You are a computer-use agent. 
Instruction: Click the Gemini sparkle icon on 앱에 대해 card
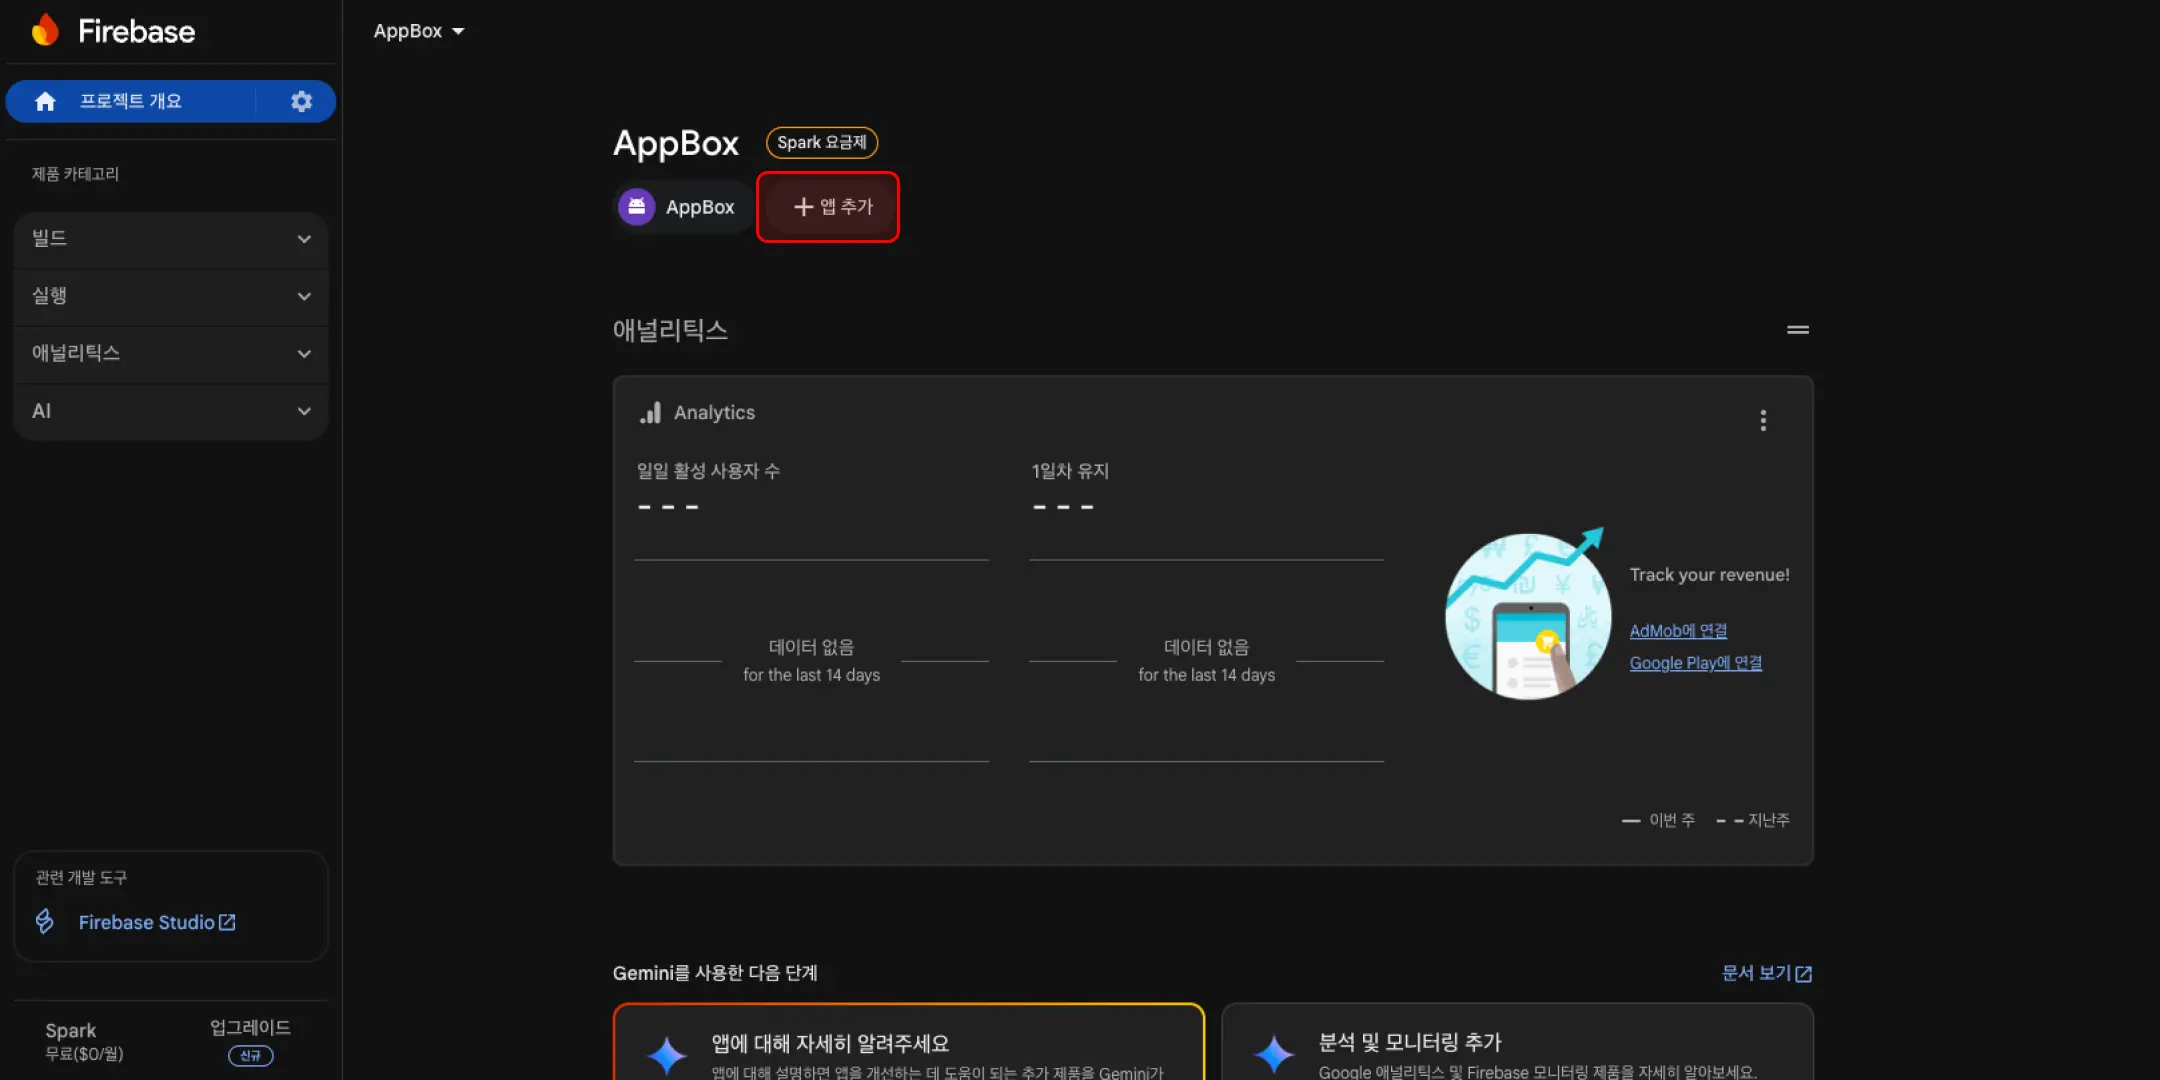[x=667, y=1054]
